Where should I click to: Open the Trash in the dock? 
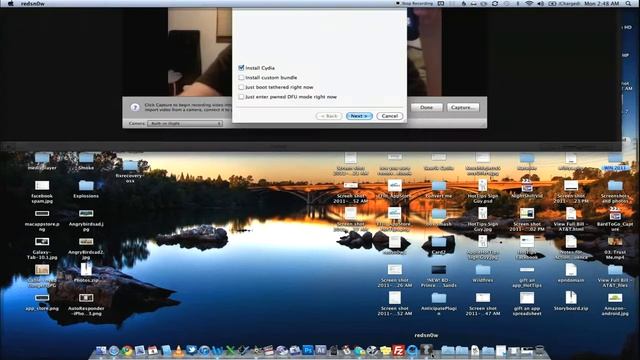pyautogui.click(x=540, y=350)
